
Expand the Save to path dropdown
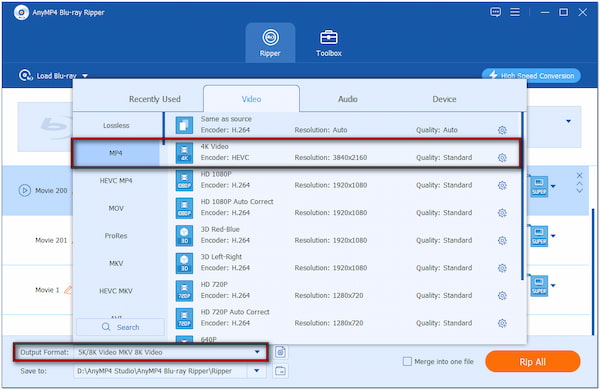click(x=257, y=370)
